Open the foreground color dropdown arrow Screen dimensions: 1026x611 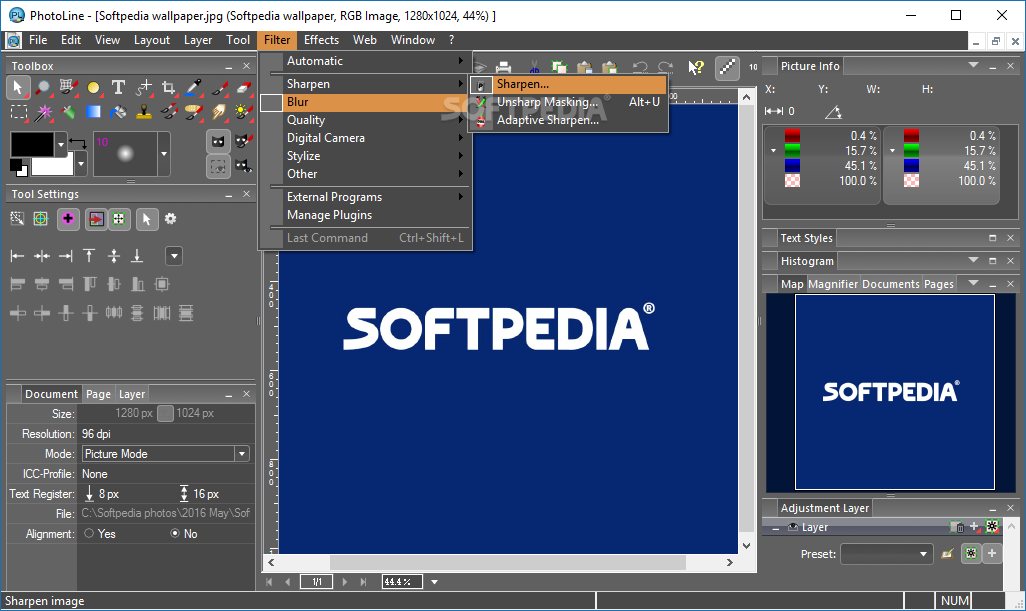click(61, 143)
